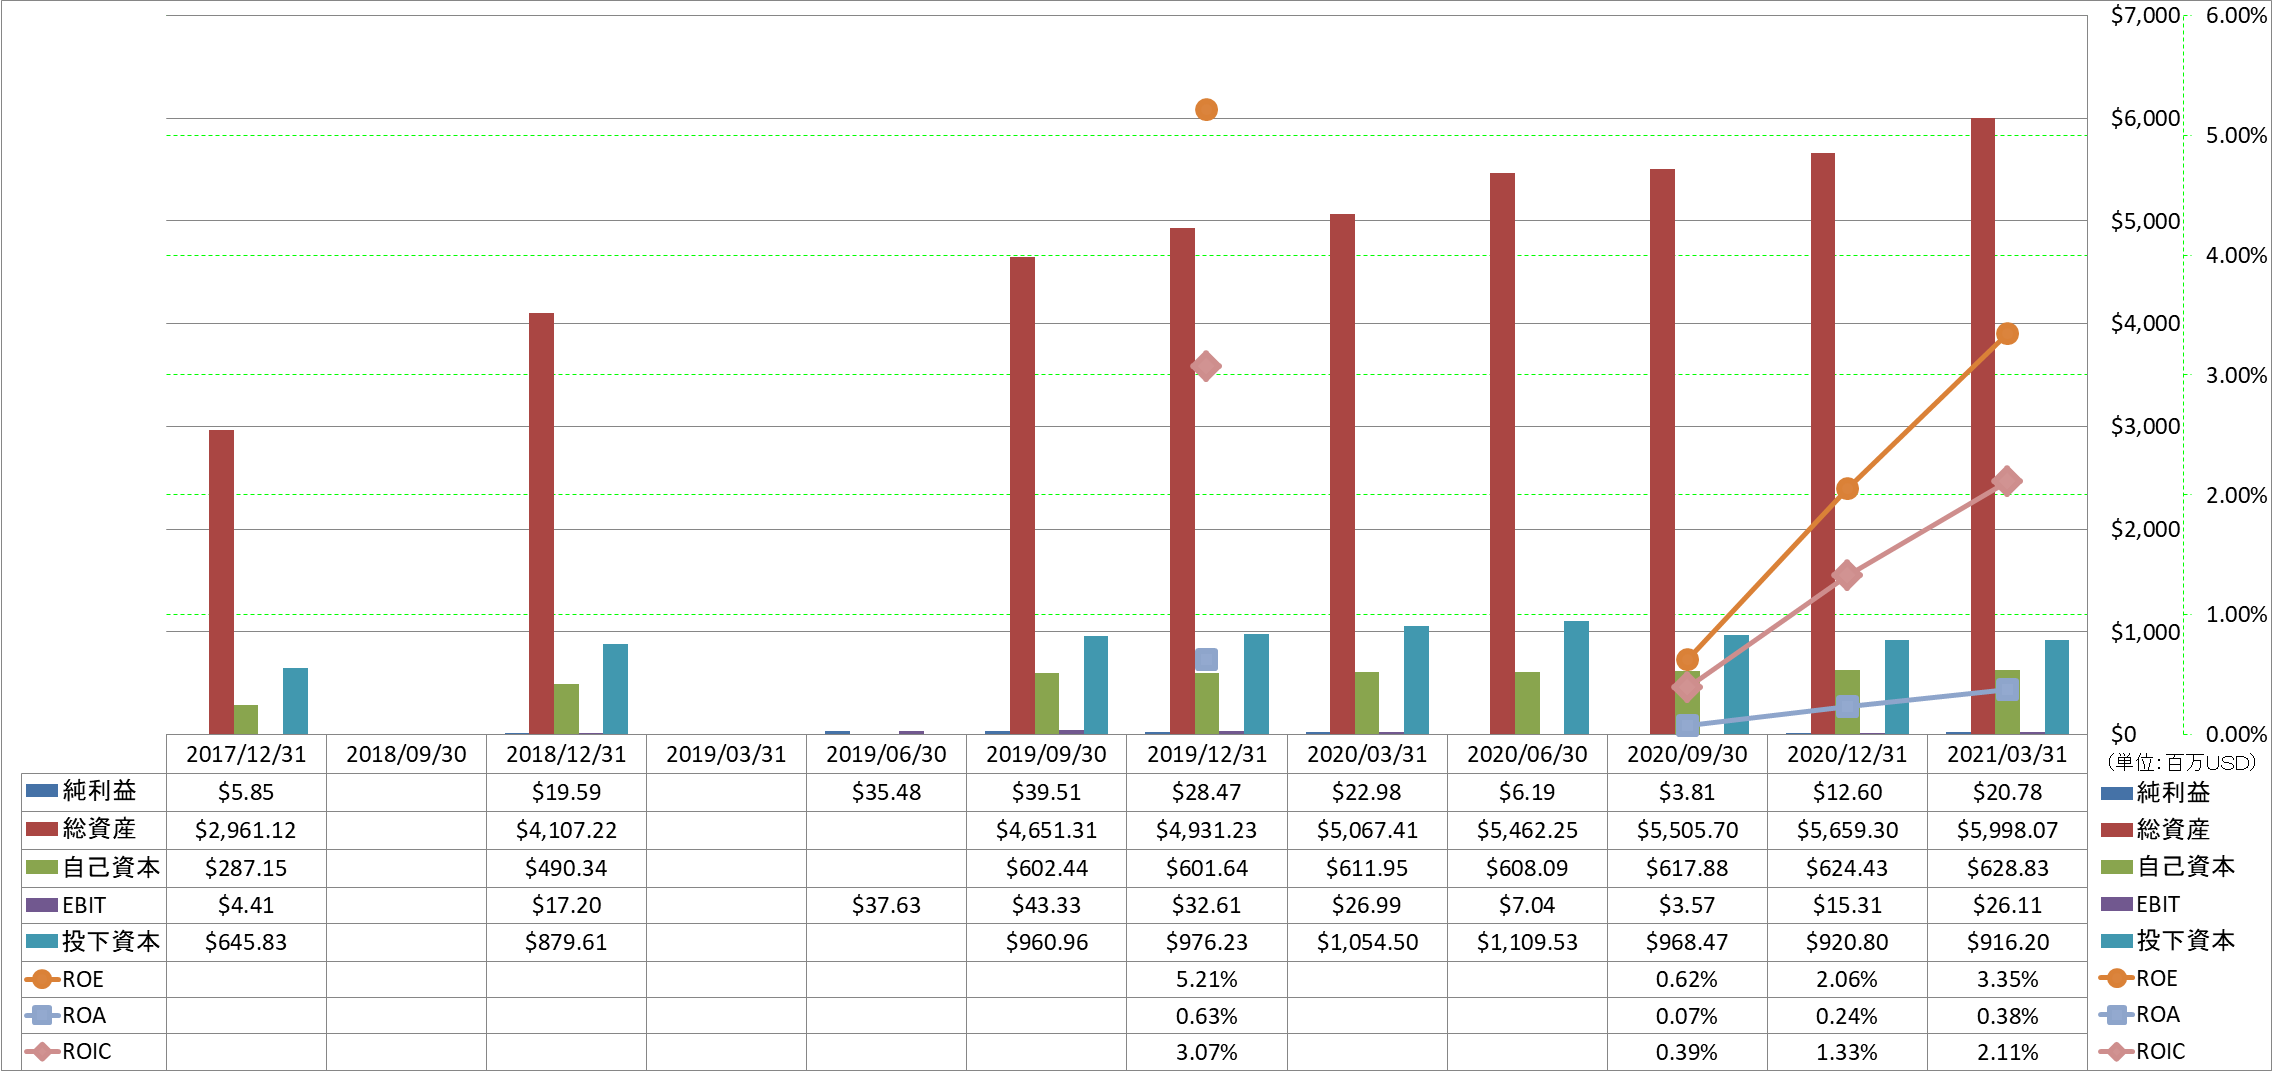The height and width of the screenshot is (1071, 2272).
Task: Click the ROE data point at 2020/09/30
Action: (x=1687, y=659)
